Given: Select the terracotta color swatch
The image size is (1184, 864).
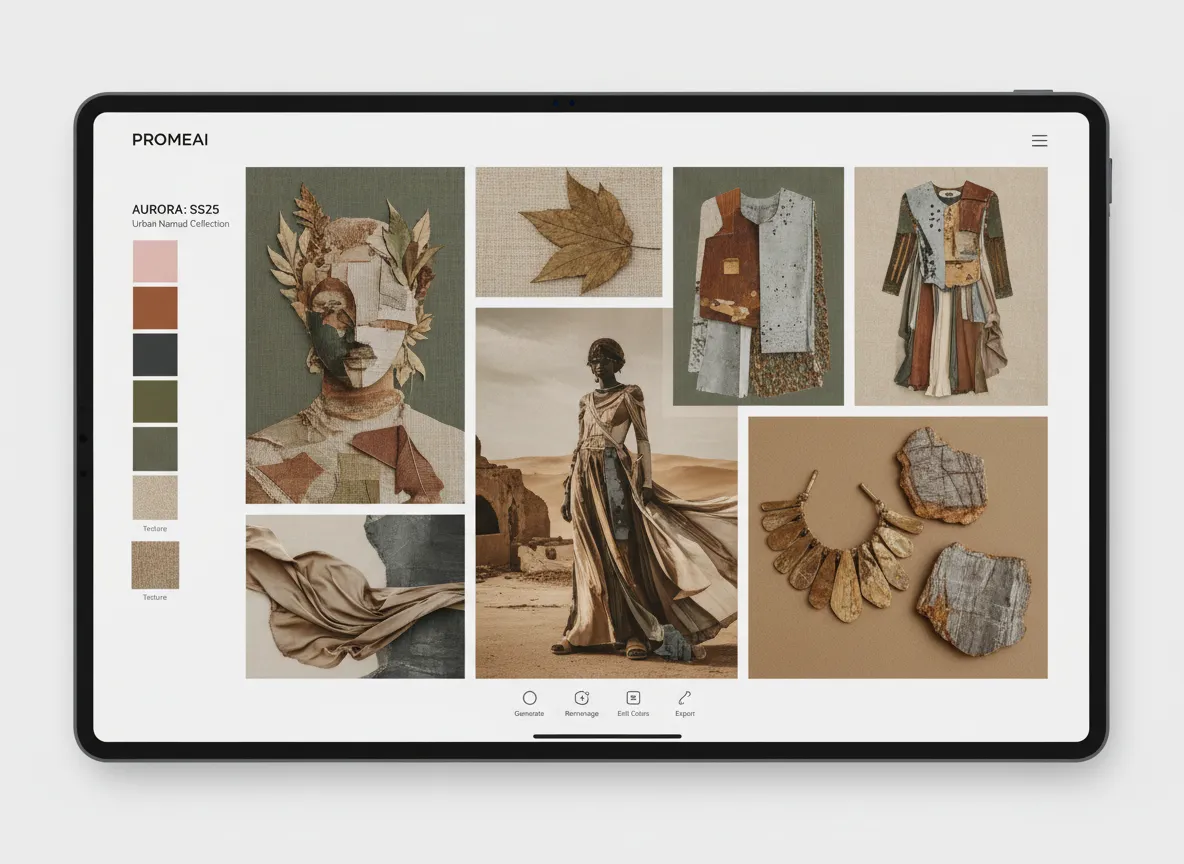Looking at the screenshot, I should point(154,307).
